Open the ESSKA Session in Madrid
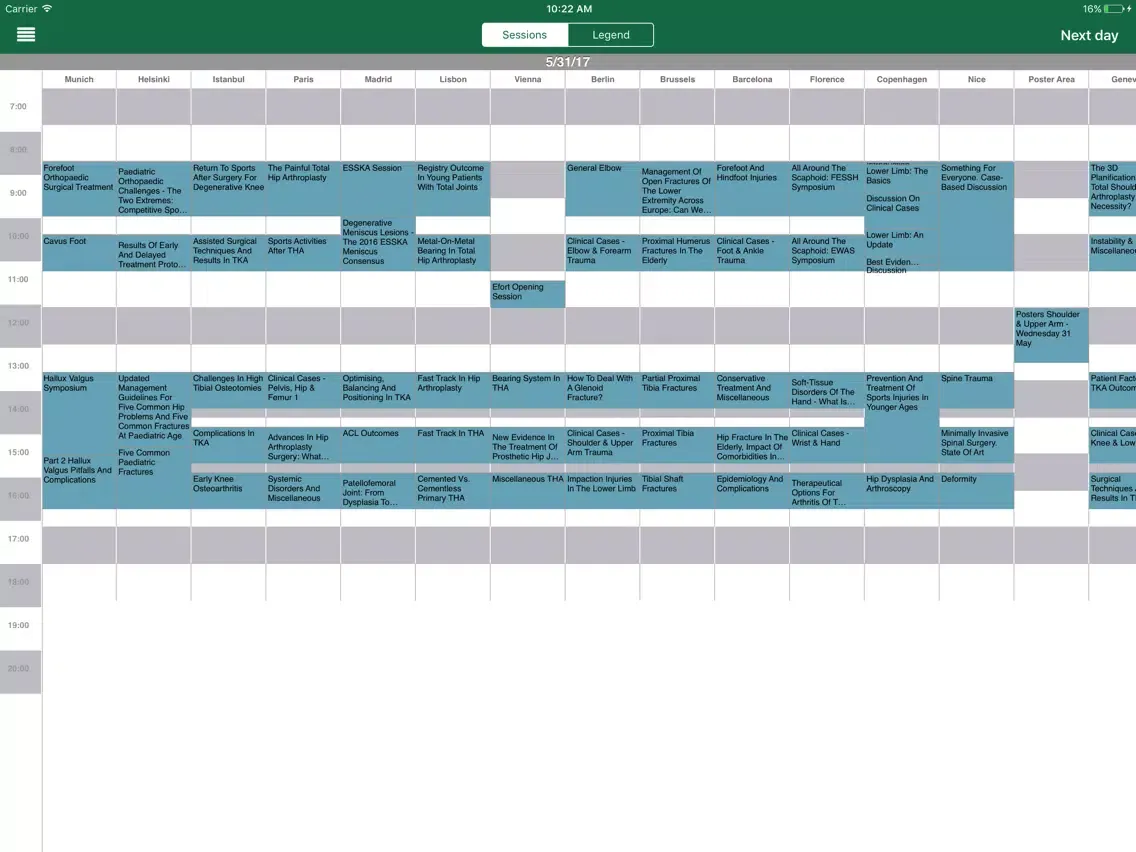Viewport: 1136px width, 852px height. [378, 188]
